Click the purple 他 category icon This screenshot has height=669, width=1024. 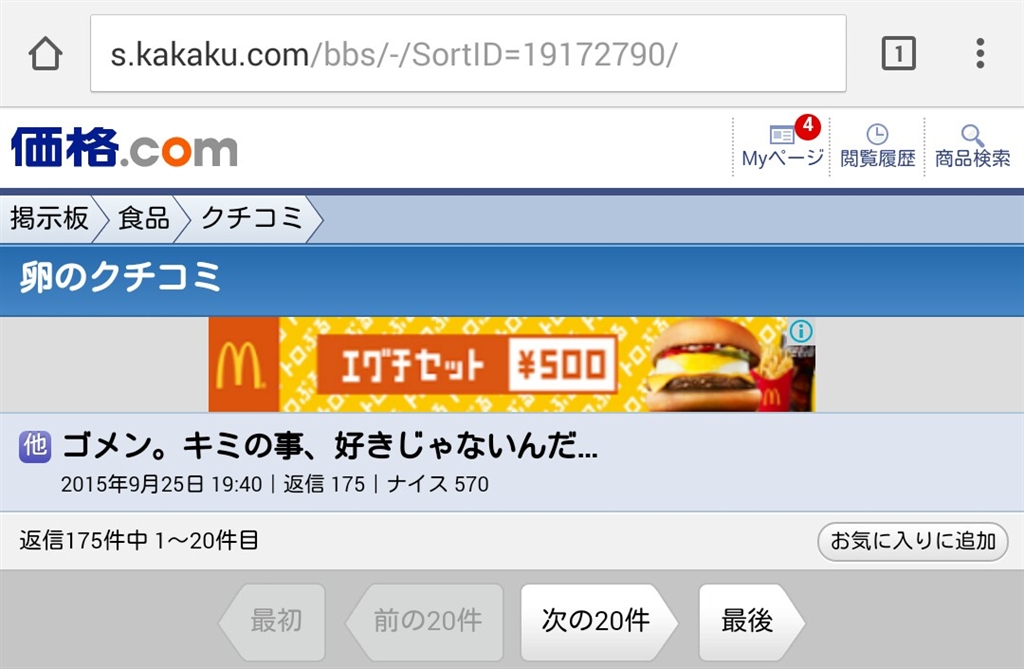(35, 447)
